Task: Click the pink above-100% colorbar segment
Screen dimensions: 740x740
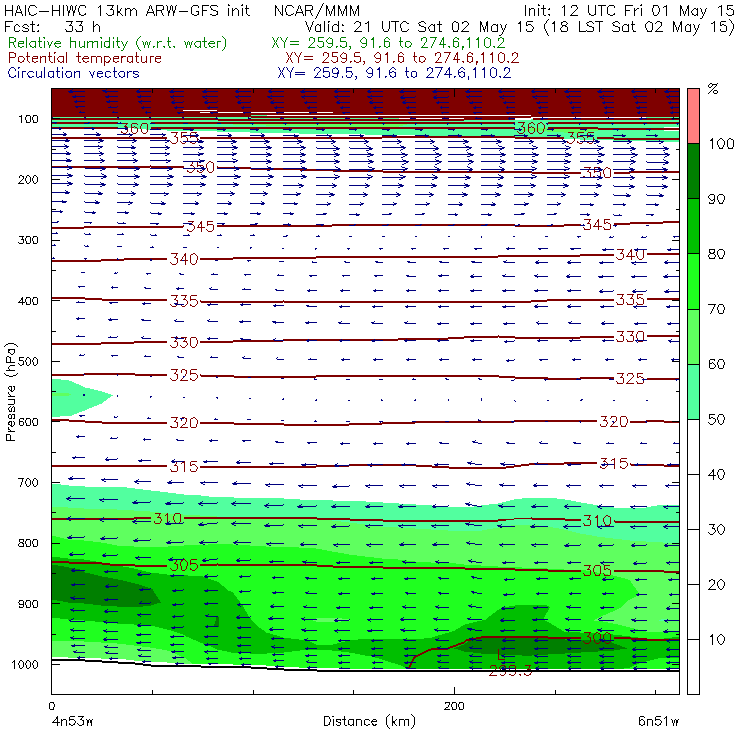Action: [x=693, y=116]
